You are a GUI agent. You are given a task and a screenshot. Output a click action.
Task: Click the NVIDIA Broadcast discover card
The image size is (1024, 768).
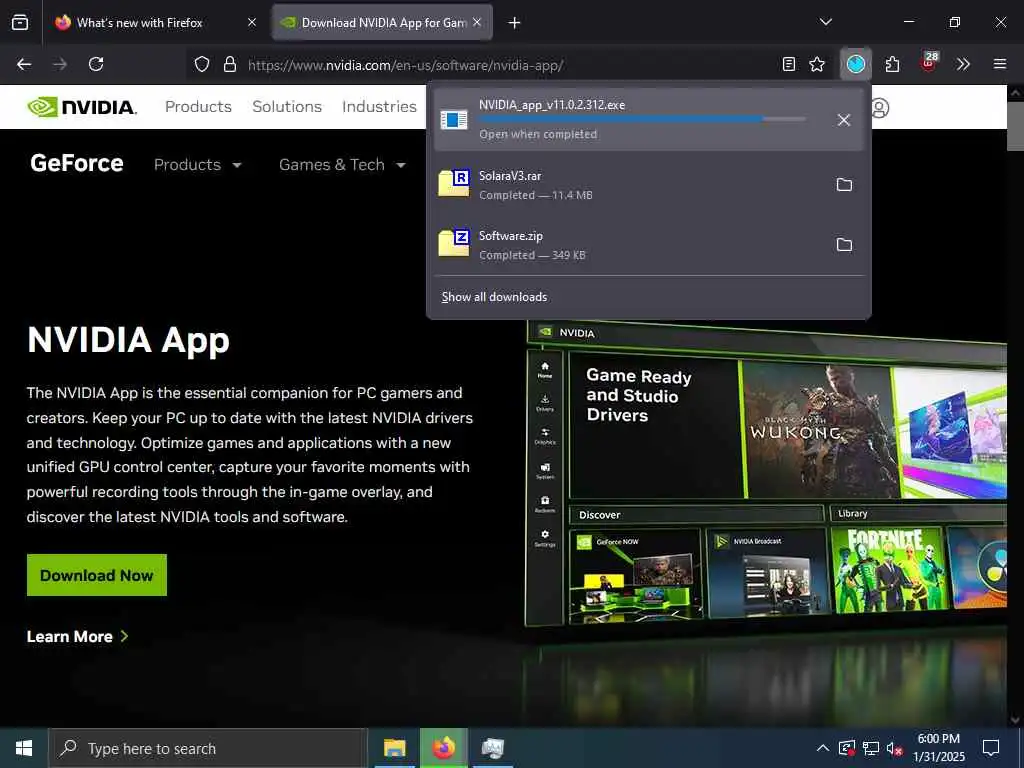pyautogui.click(x=767, y=573)
